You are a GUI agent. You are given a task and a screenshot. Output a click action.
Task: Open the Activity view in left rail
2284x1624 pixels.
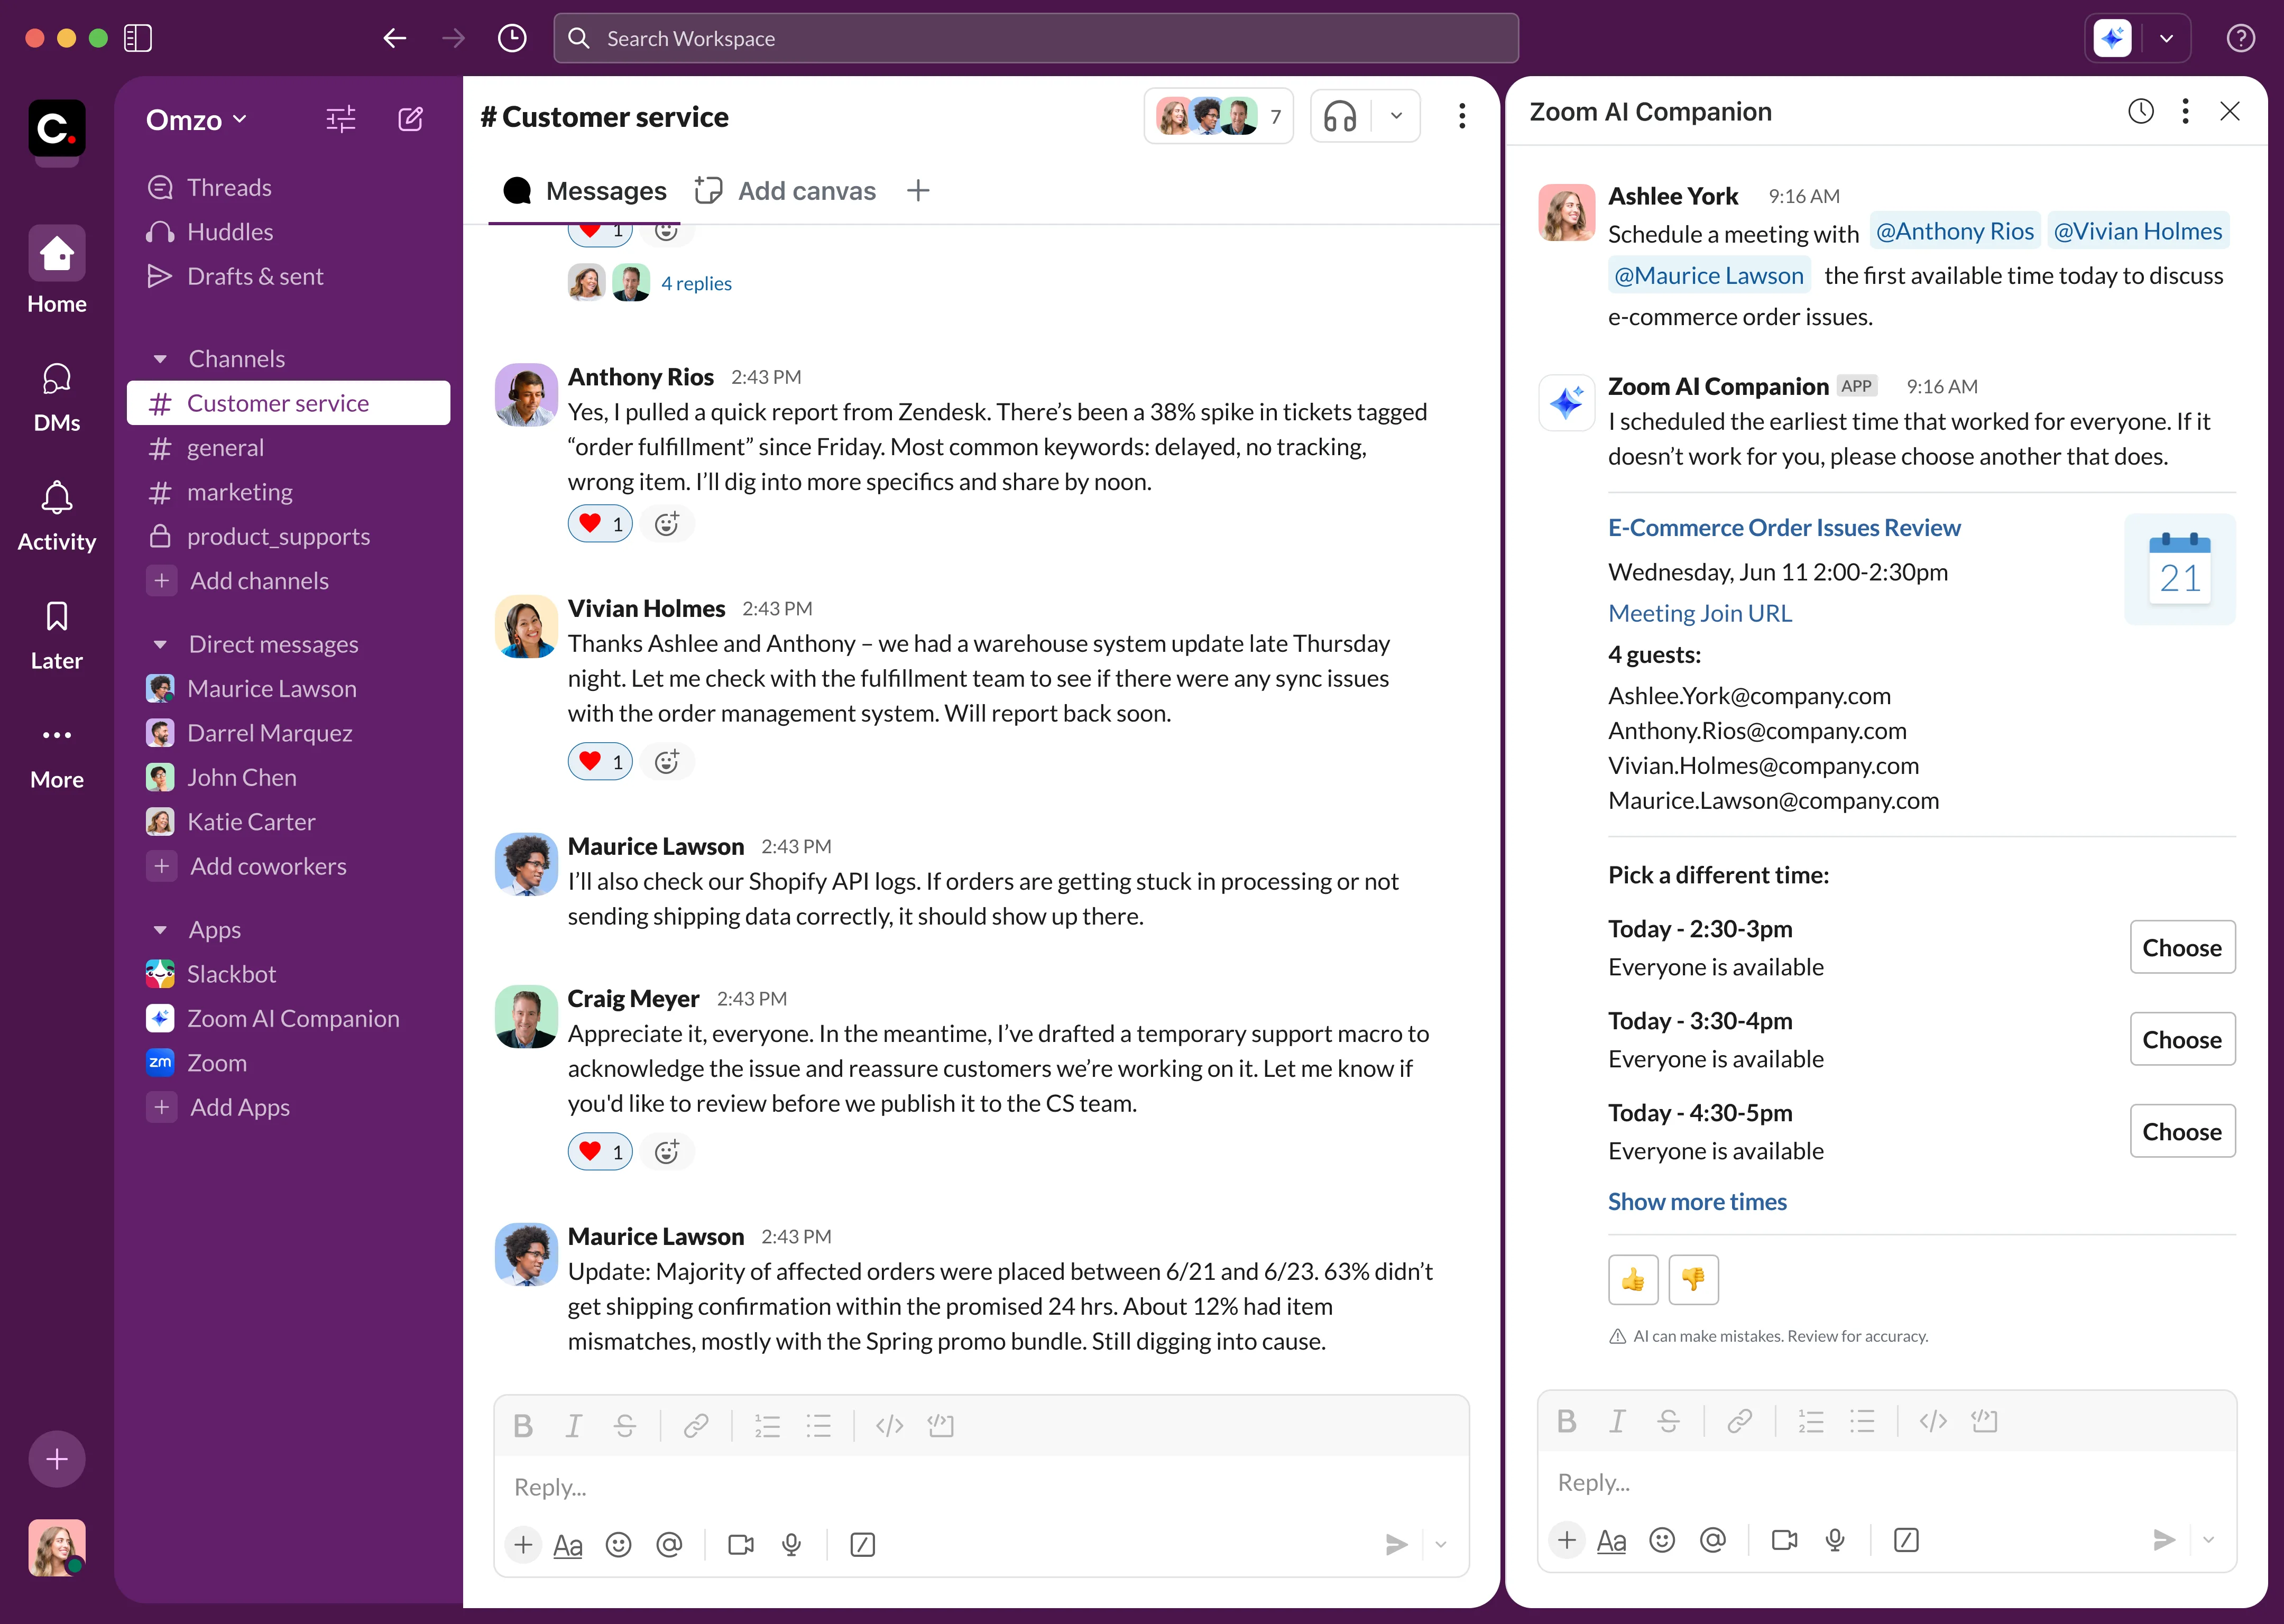tap(56, 514)
